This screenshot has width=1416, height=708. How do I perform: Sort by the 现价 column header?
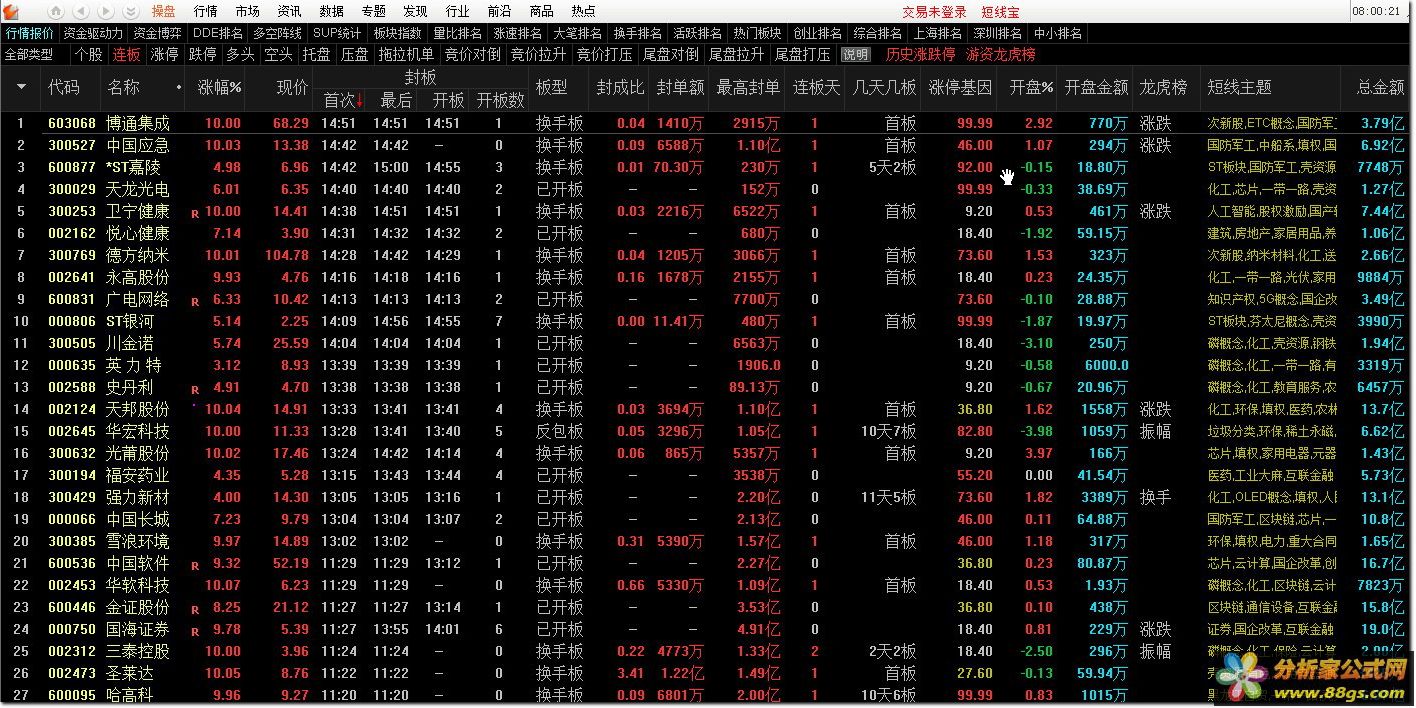[x=292, y=88]
